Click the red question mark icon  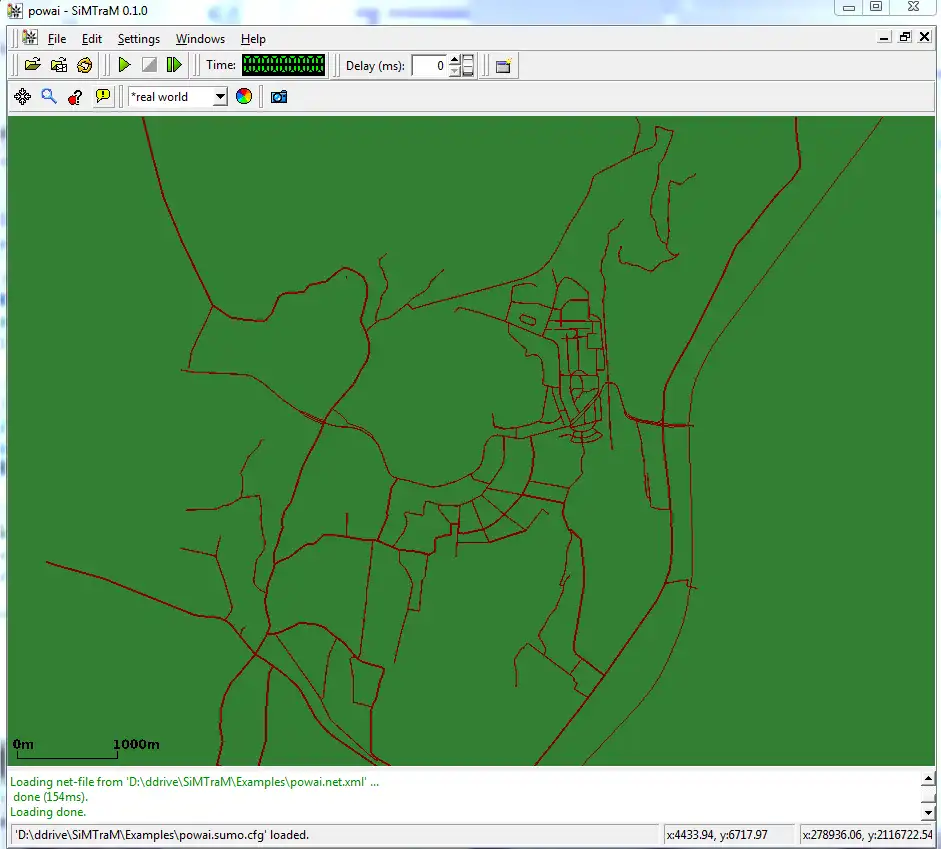[75, 97]
